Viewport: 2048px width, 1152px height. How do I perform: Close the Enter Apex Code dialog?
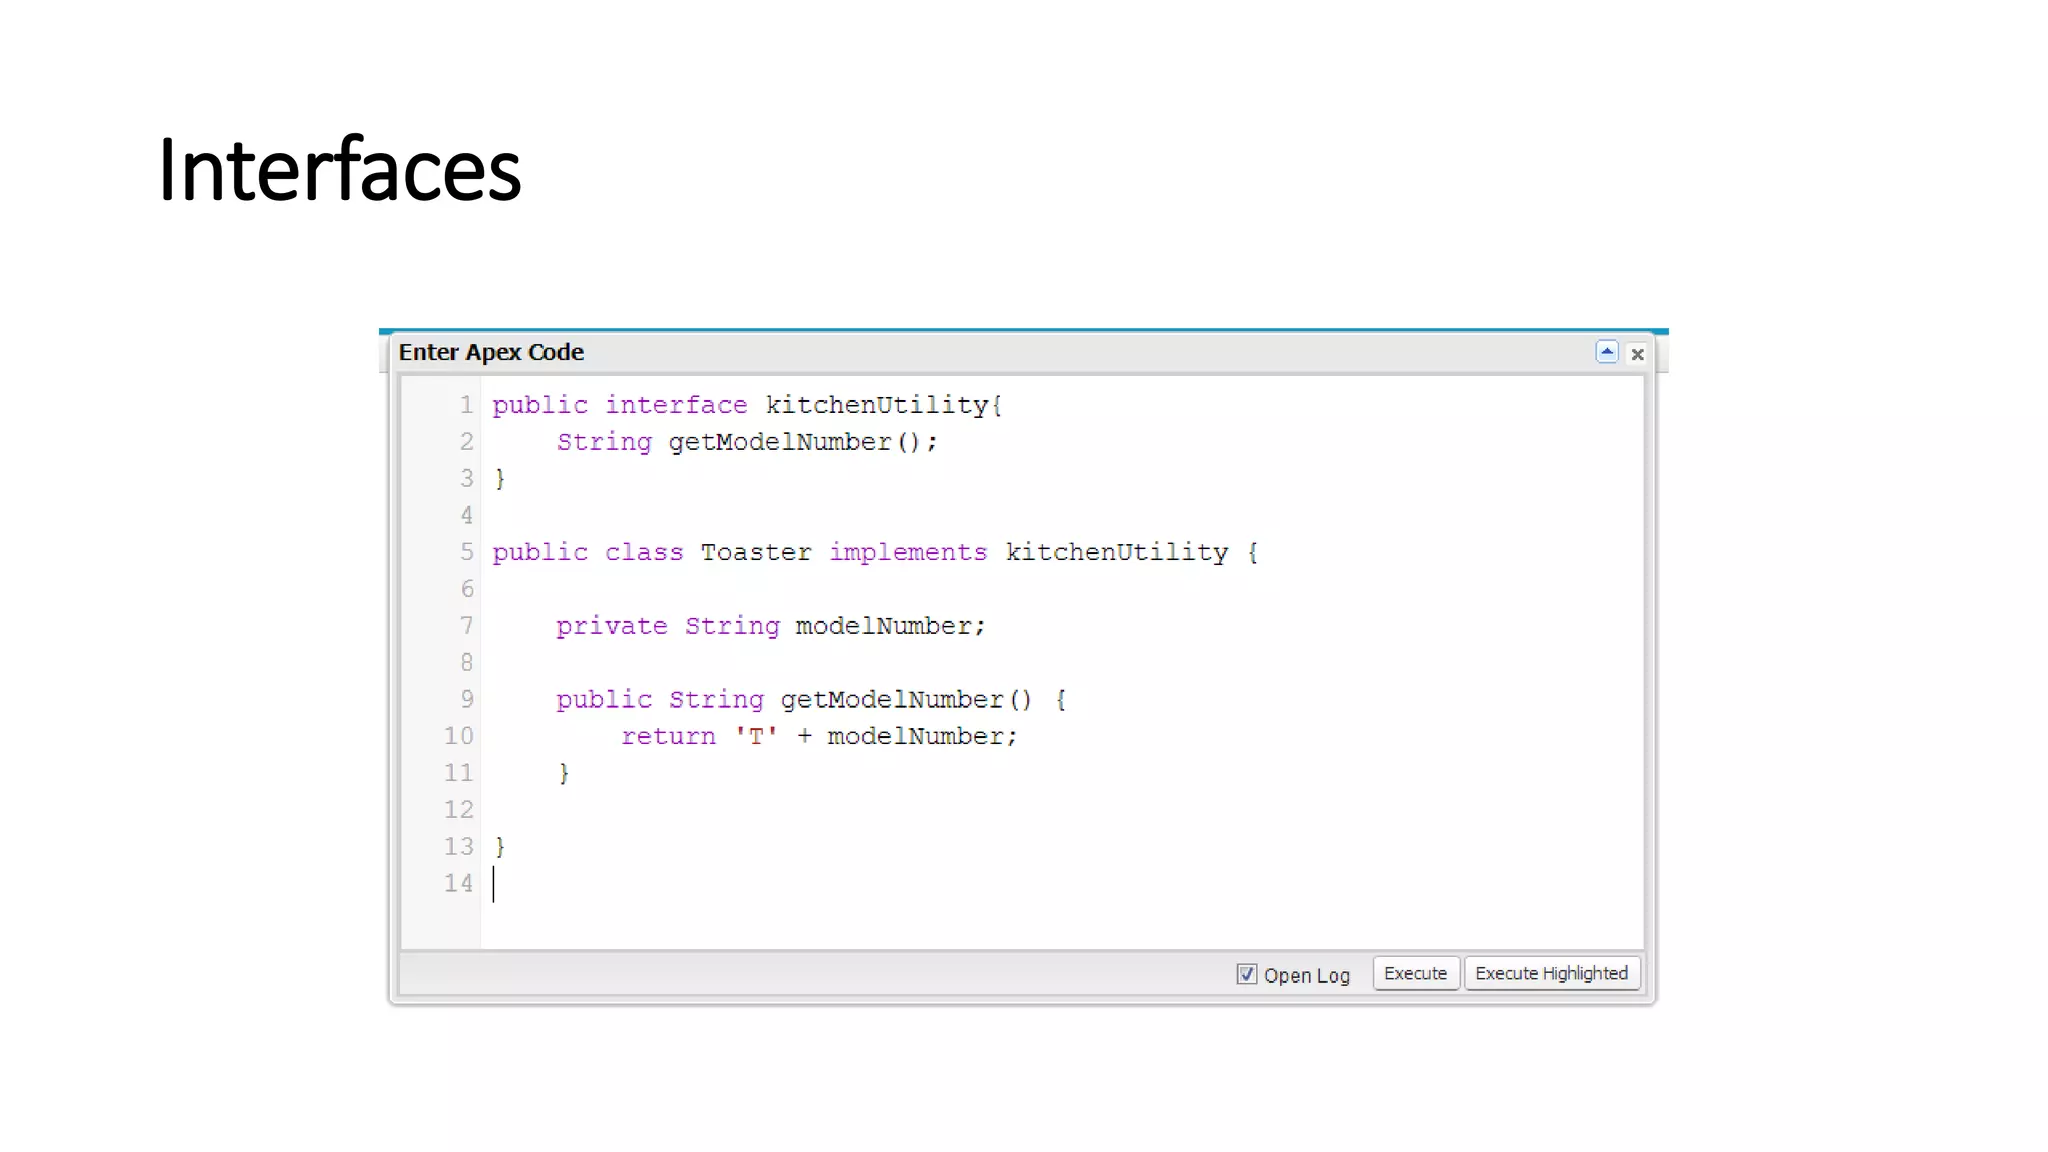[x=1637, y=354]
